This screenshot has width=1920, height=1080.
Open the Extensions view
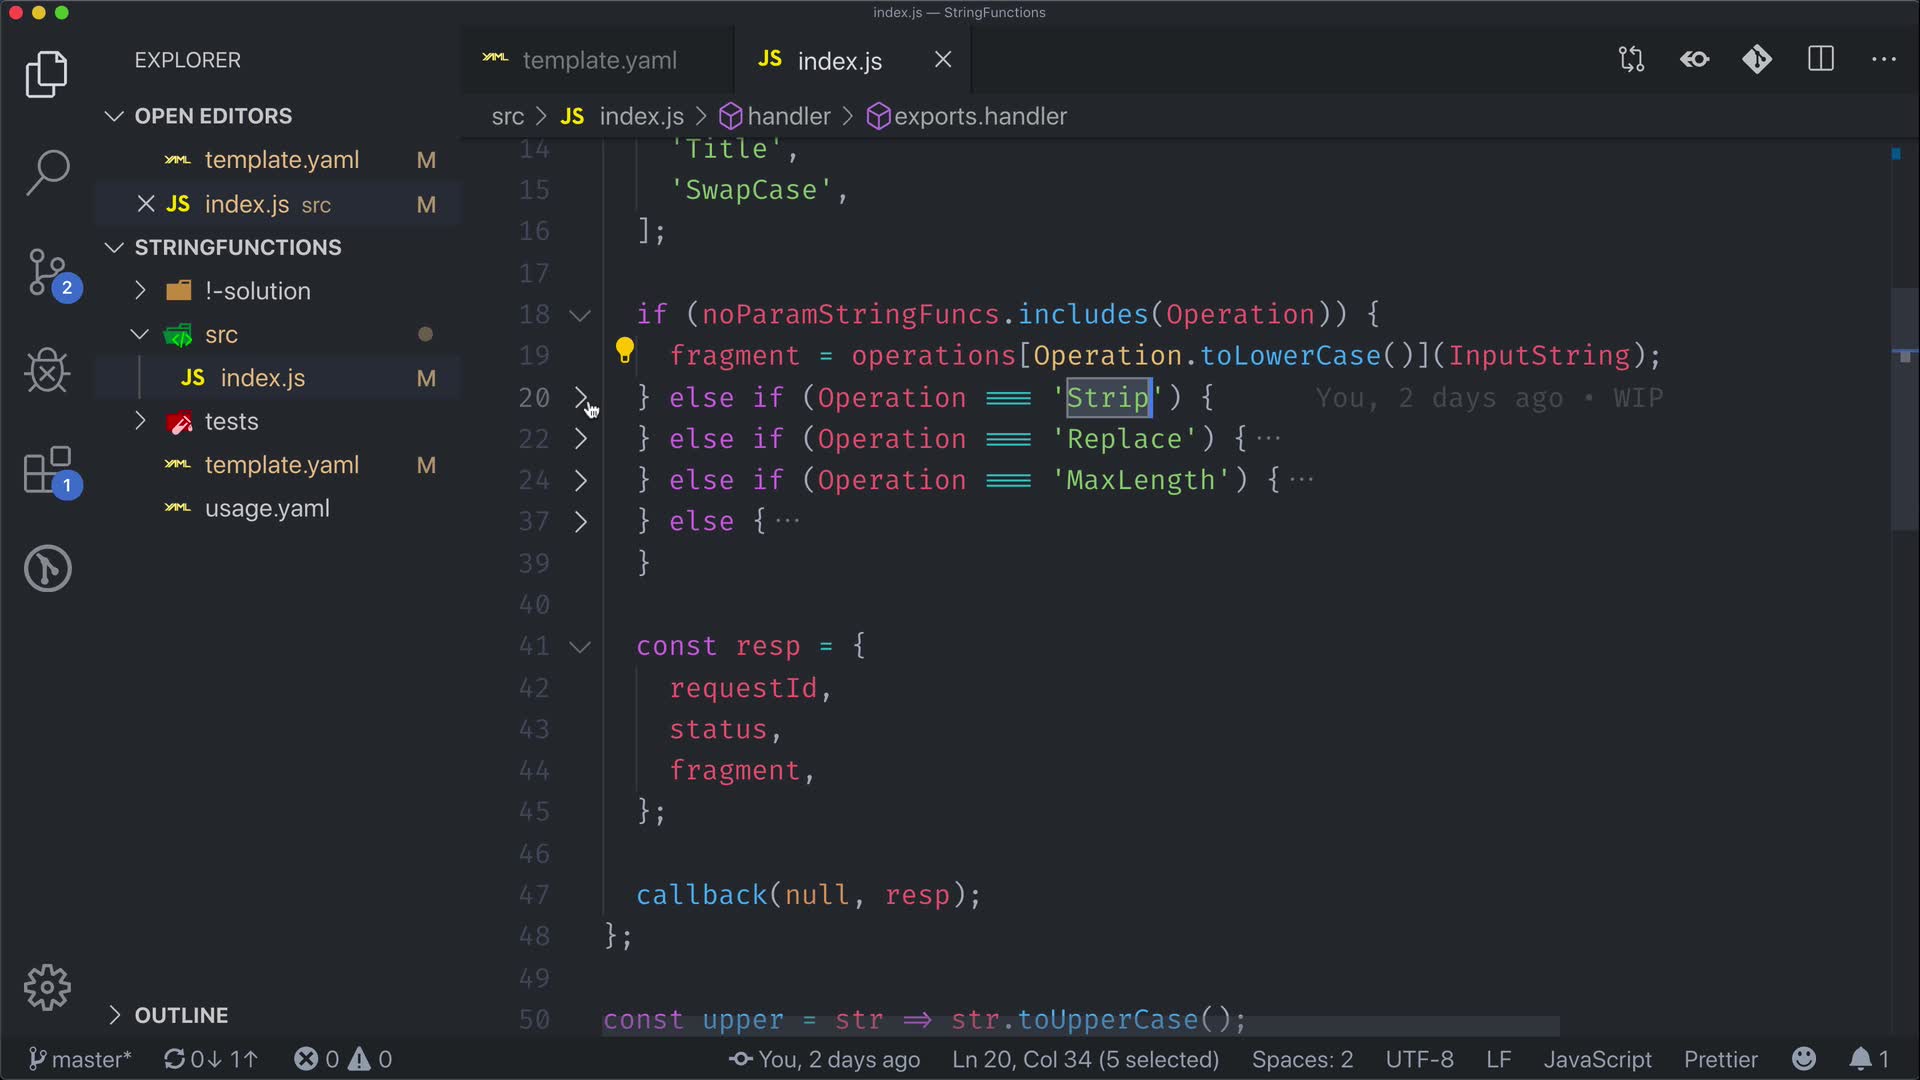point(47,470)
